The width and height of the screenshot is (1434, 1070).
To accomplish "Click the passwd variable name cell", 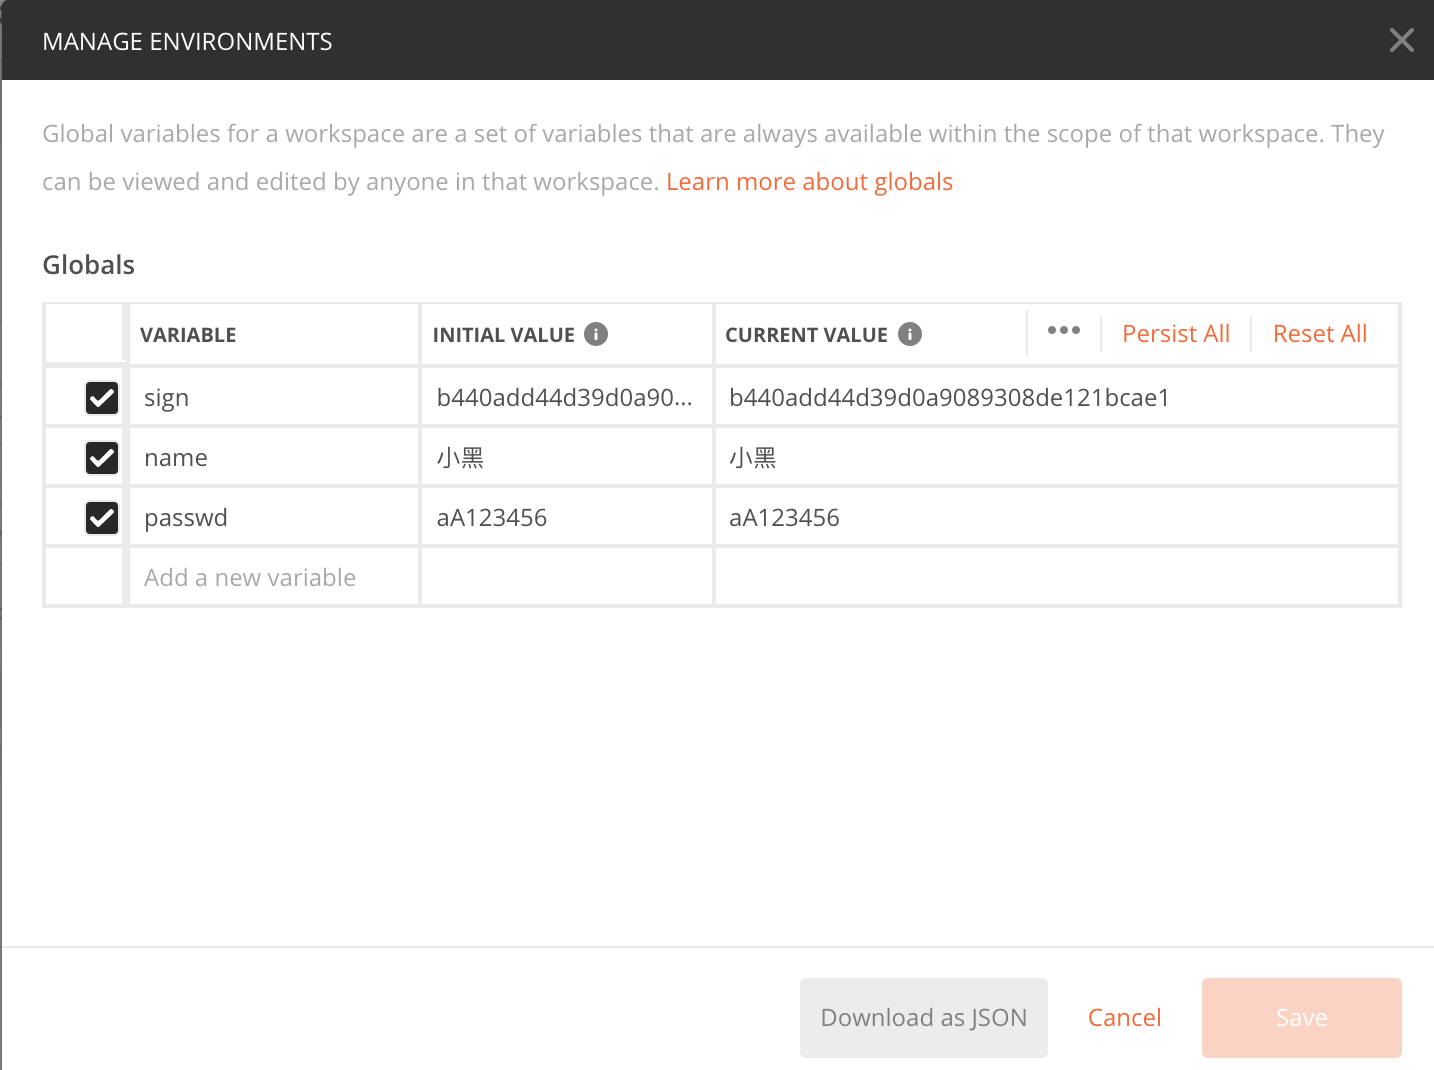I will point(272,518).
